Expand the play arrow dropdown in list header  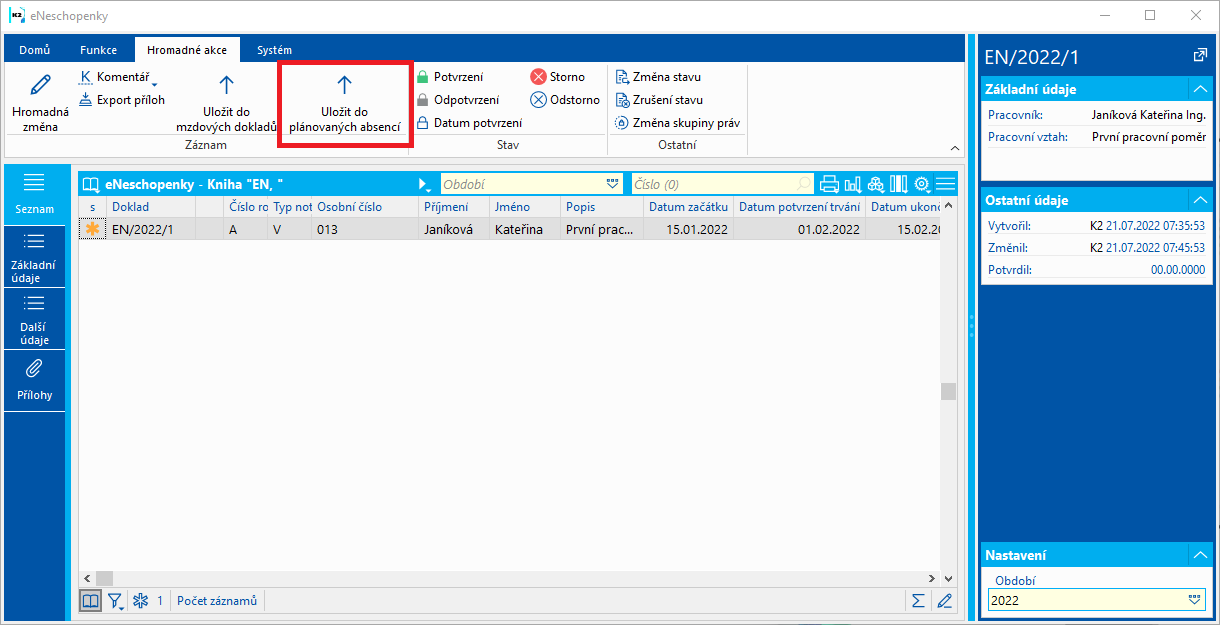(425, 185)
